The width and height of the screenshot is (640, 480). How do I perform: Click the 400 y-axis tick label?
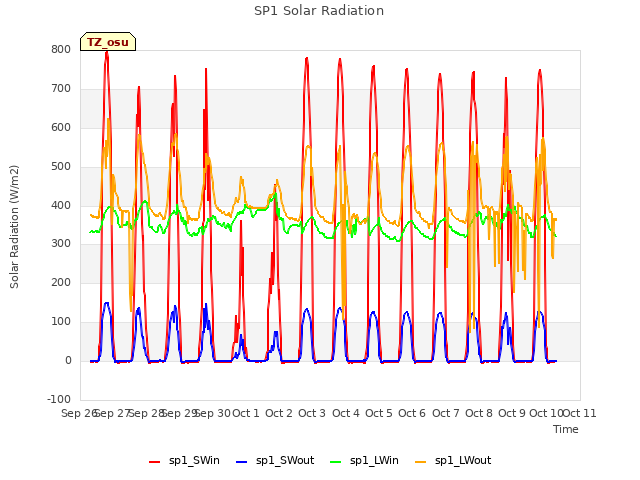[61, 205]
